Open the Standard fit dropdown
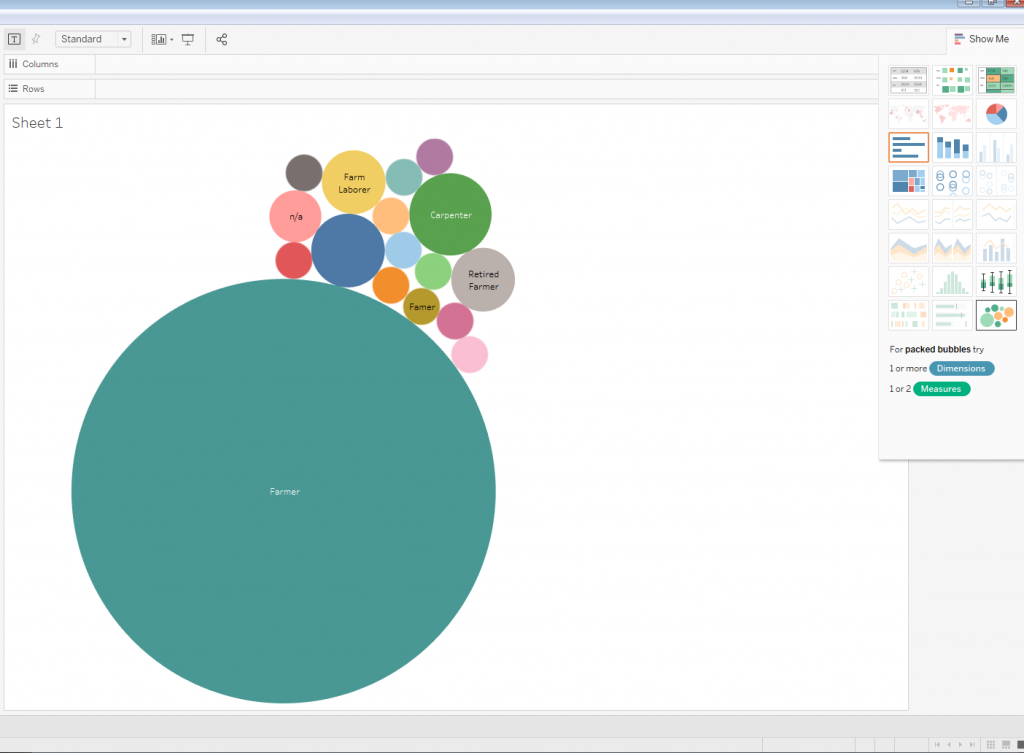Image resolution: width=1024 pixels, height=753 pixels. pyautogui.click(x=122, y=39)
